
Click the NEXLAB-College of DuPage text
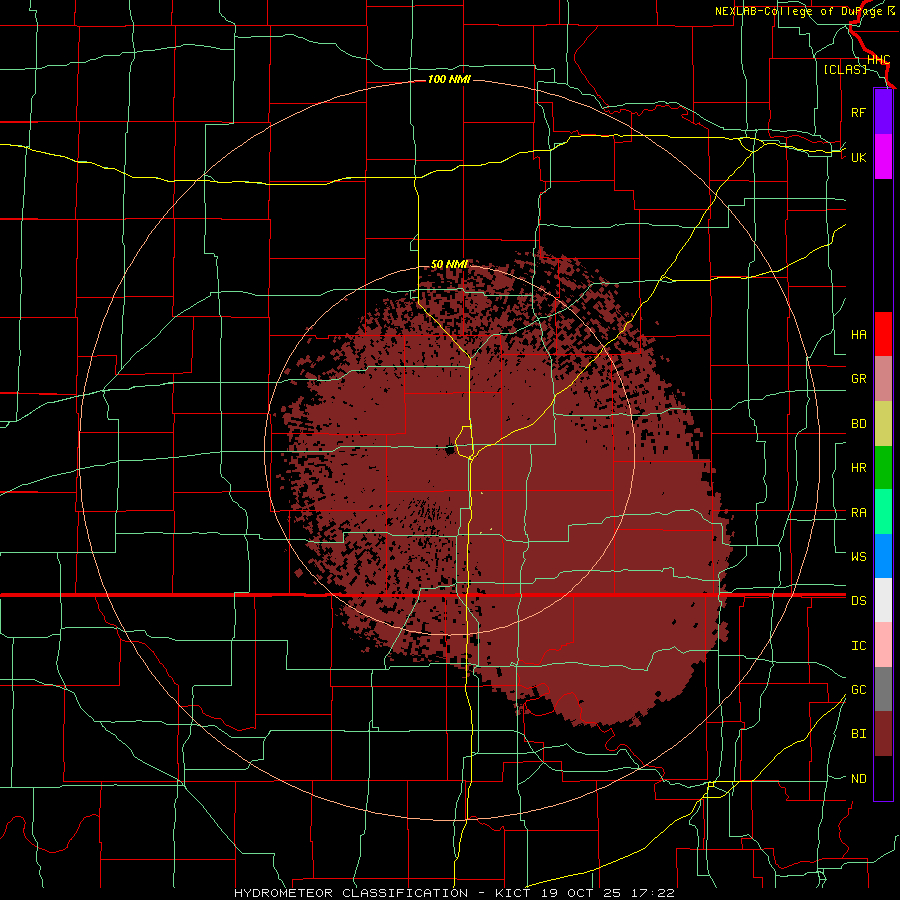[x=799, y=11]
